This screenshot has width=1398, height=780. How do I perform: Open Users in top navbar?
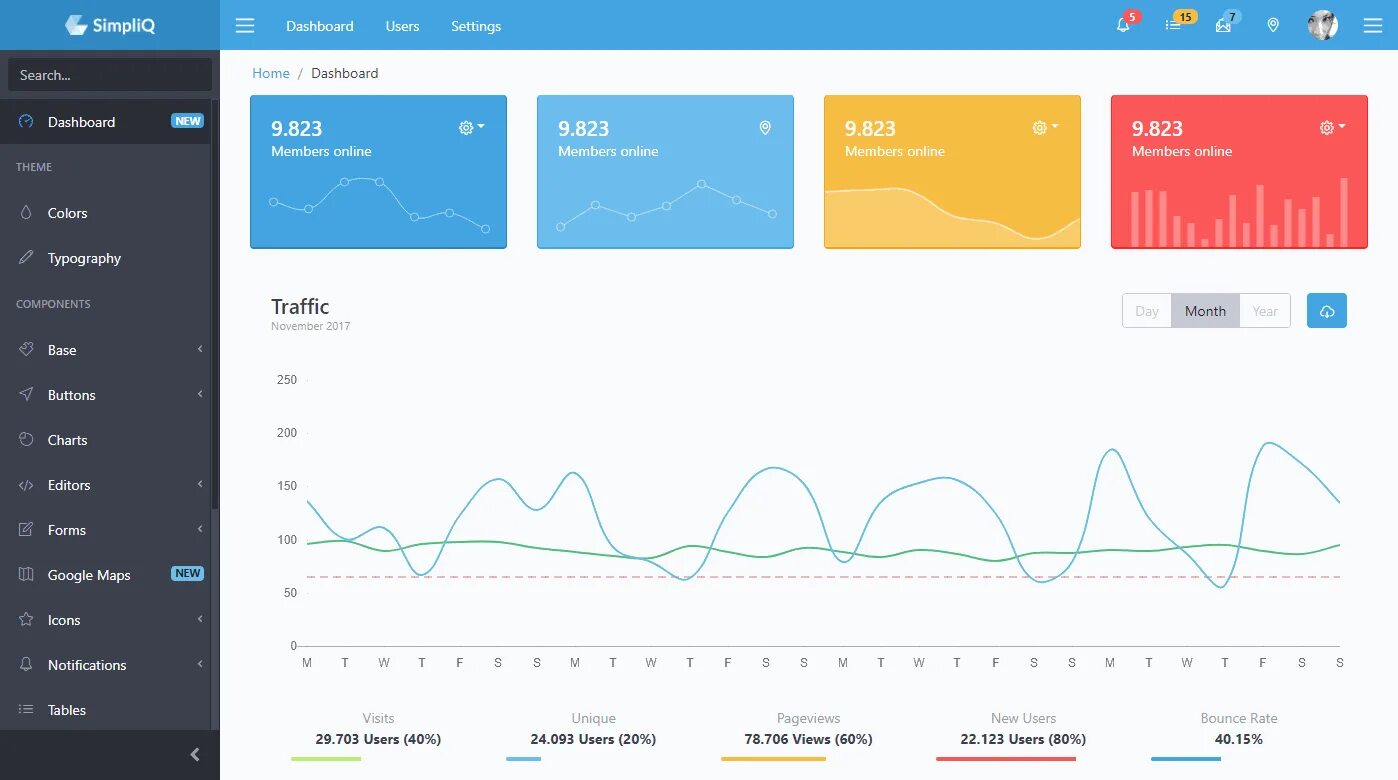coord(402,26)
